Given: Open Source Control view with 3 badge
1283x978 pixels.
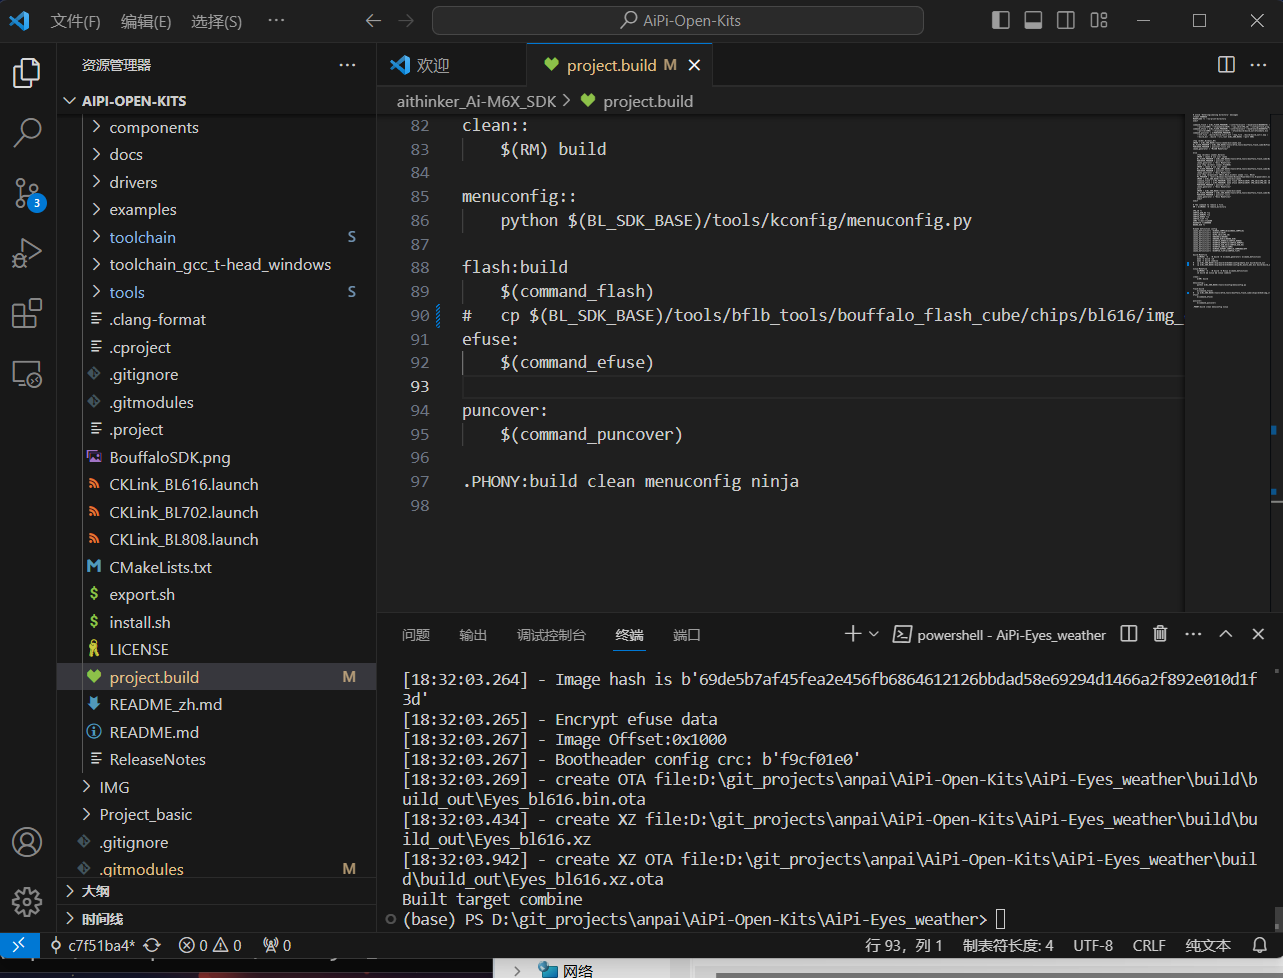Looking at the screenshot, I should (27, 192).
